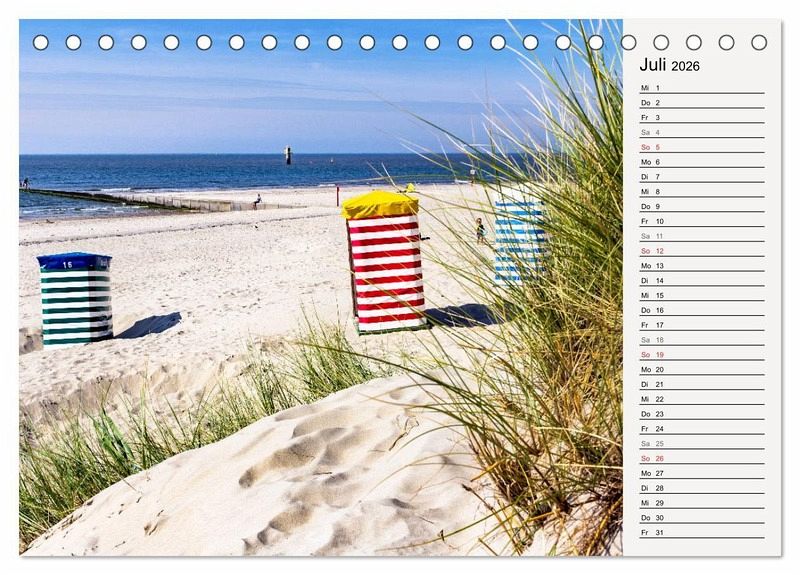Select the 'Fr 3' calendar row

[702, 117]
